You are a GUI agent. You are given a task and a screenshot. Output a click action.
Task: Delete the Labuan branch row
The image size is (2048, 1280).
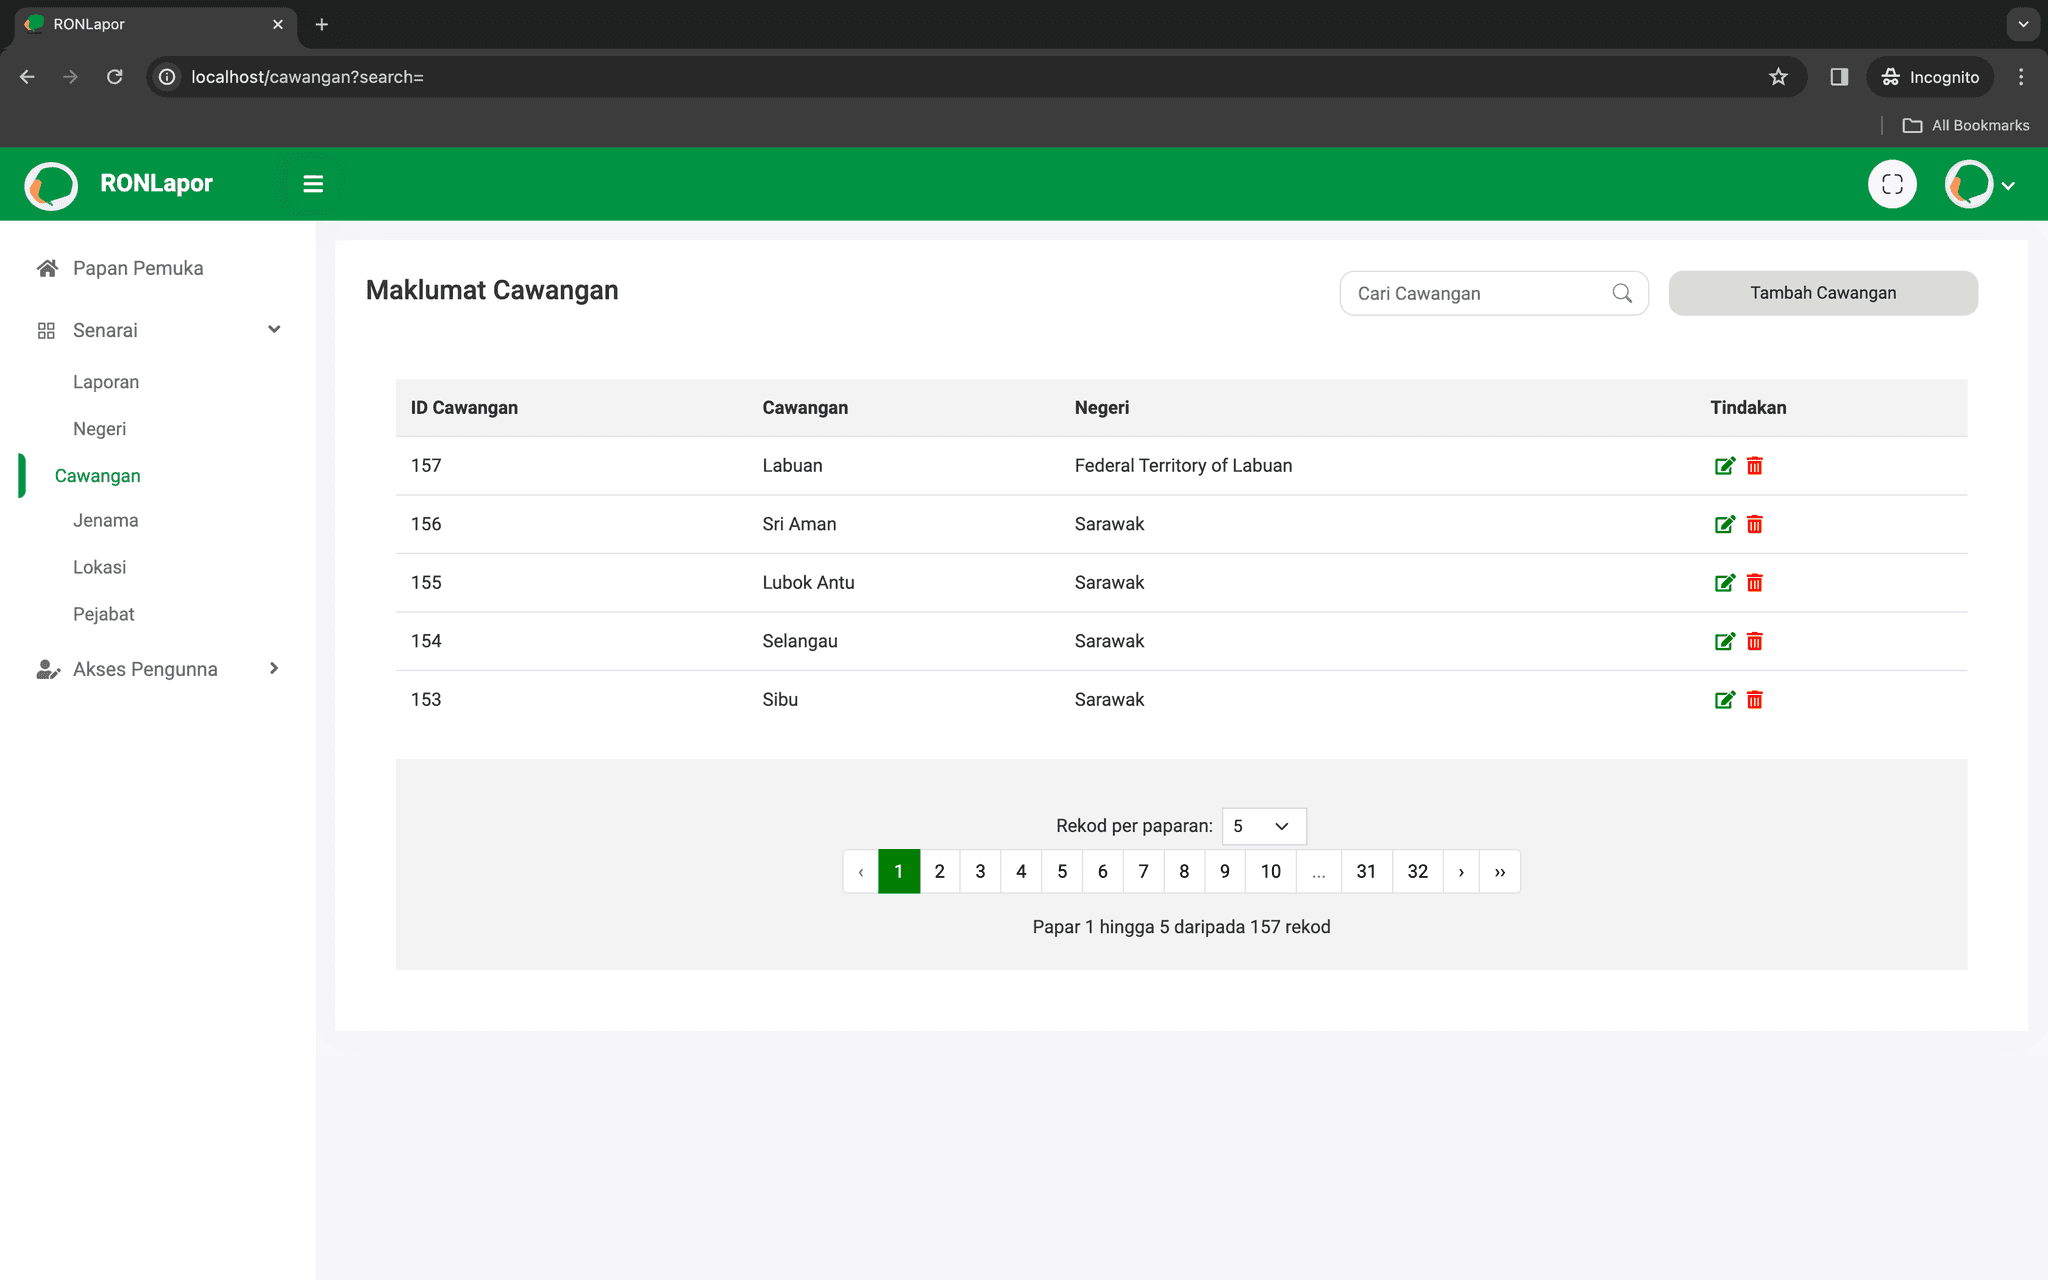point(1755,466)
